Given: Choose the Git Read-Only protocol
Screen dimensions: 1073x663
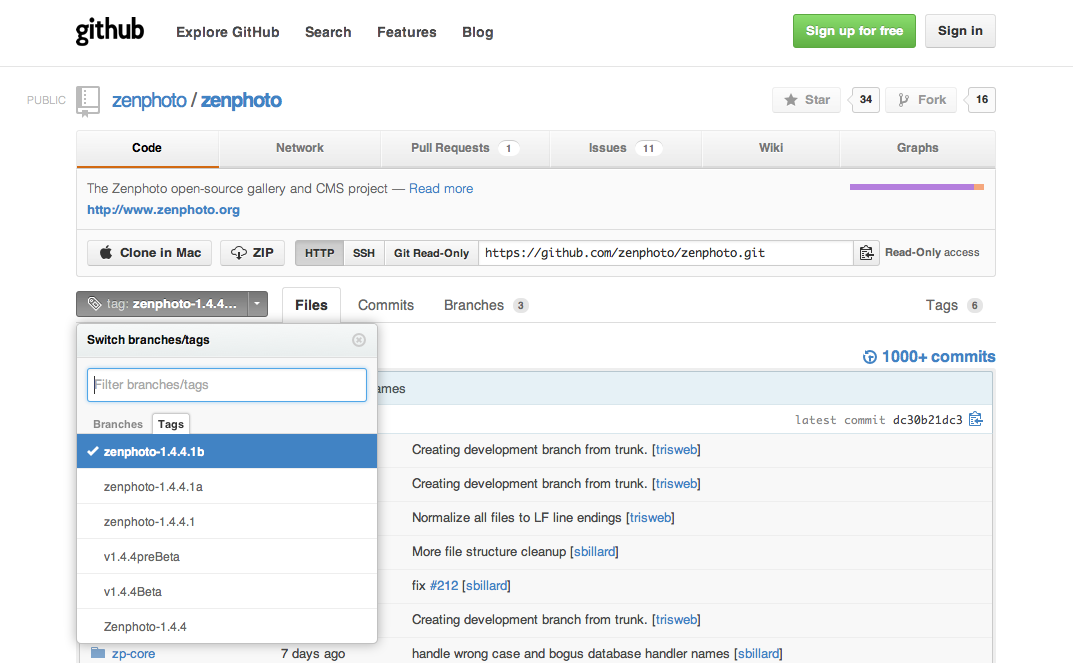Looking at the screenshot, I should coord(431,253).
